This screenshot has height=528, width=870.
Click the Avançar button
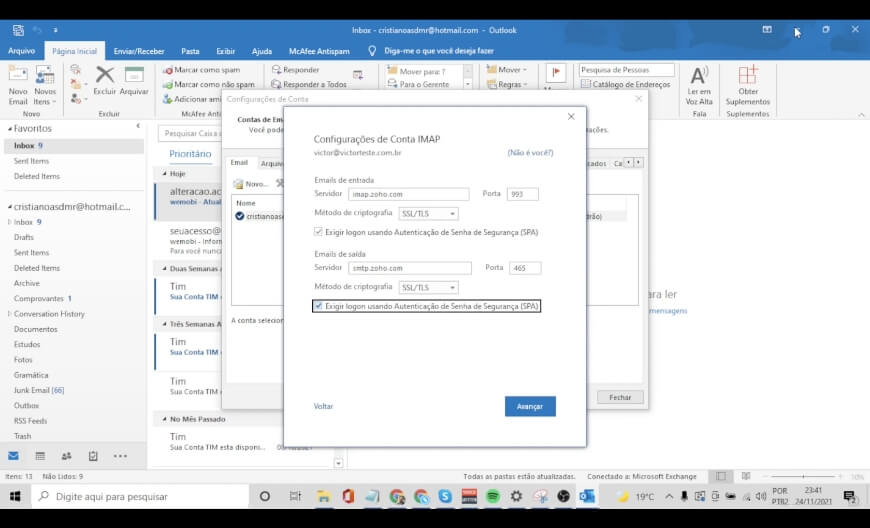coord(530,407)
